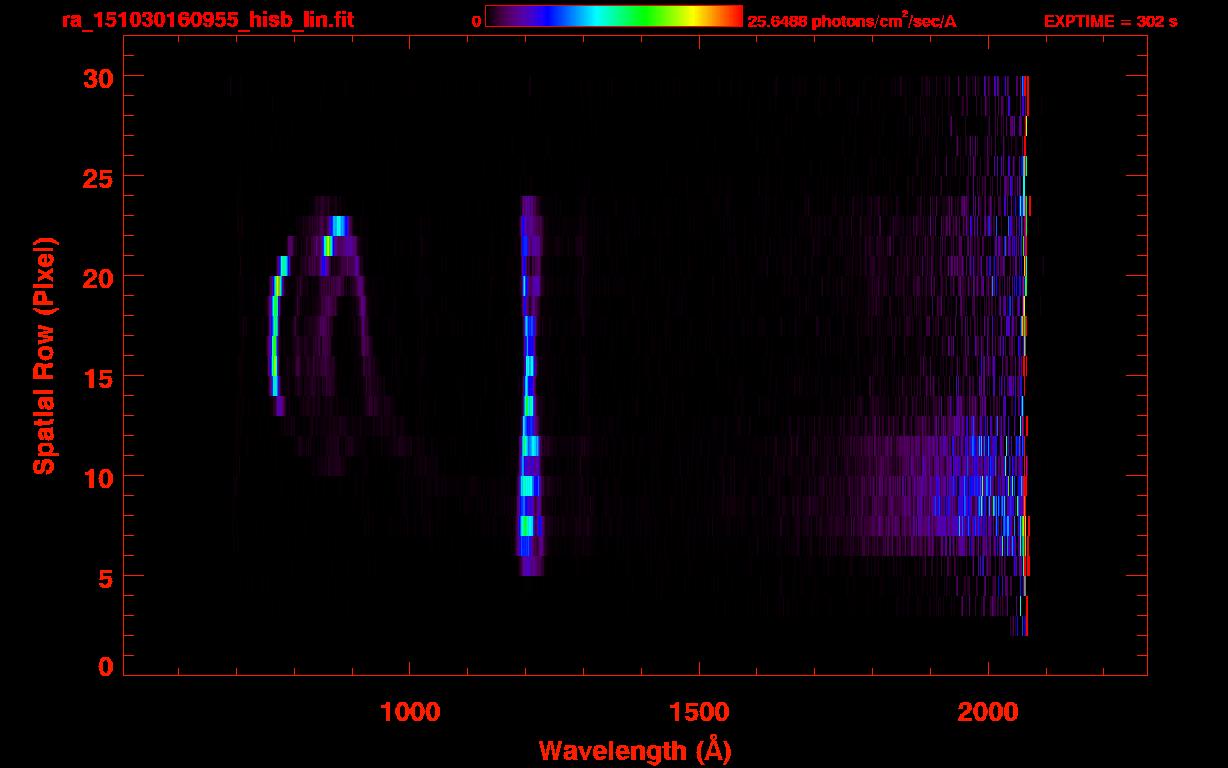The height and width of the screenshot is (768, 1228).
Task: Click the 0 spatial row tick label
Action: pyautogui.click(x=105, y=667)
